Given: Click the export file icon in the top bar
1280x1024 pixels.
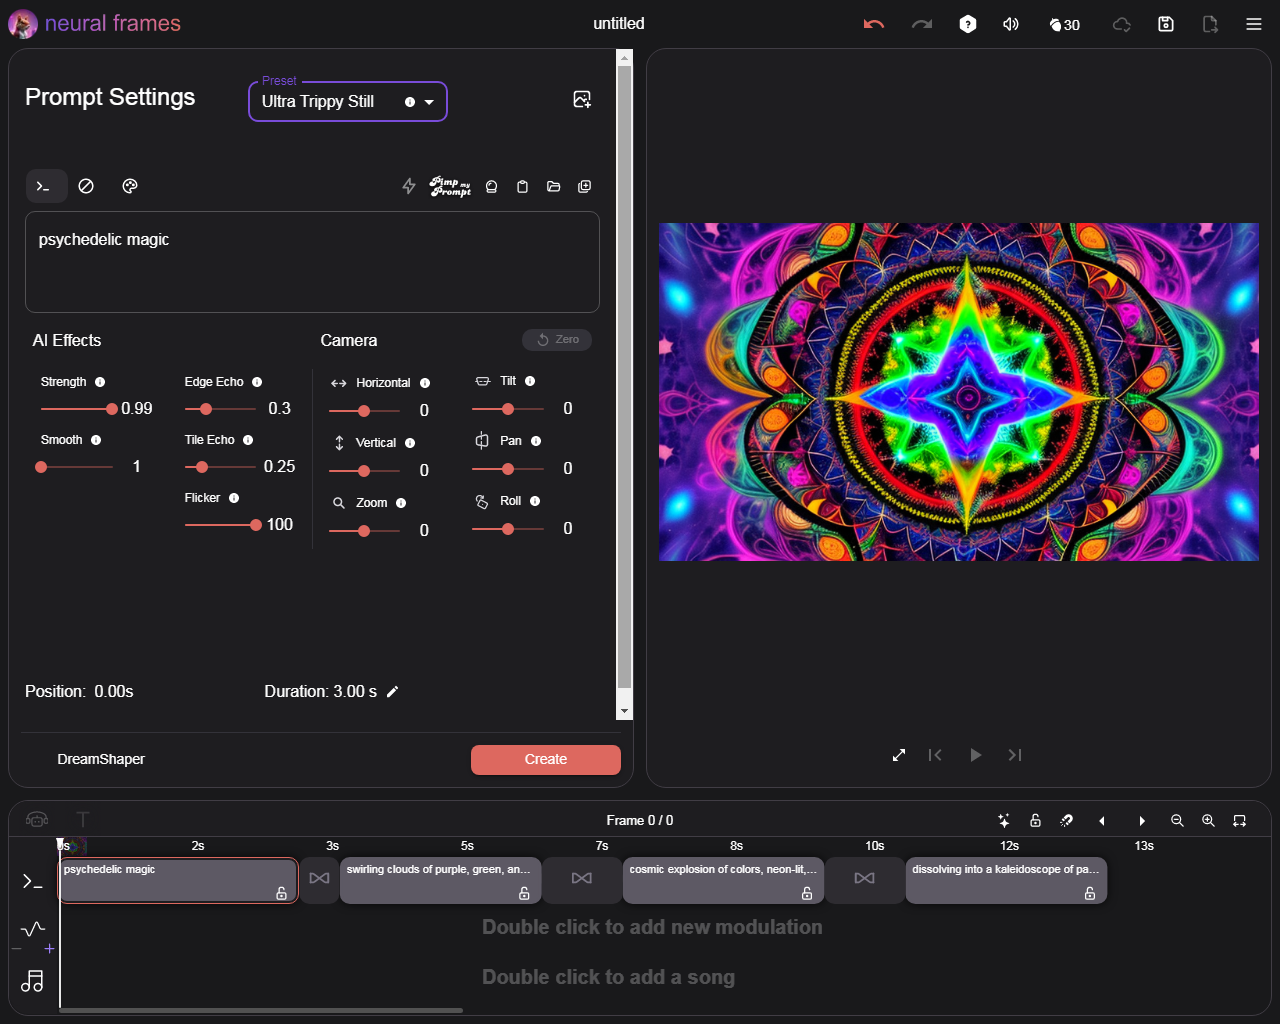Looking at the screenshot, I should (x=1210, y=24).
